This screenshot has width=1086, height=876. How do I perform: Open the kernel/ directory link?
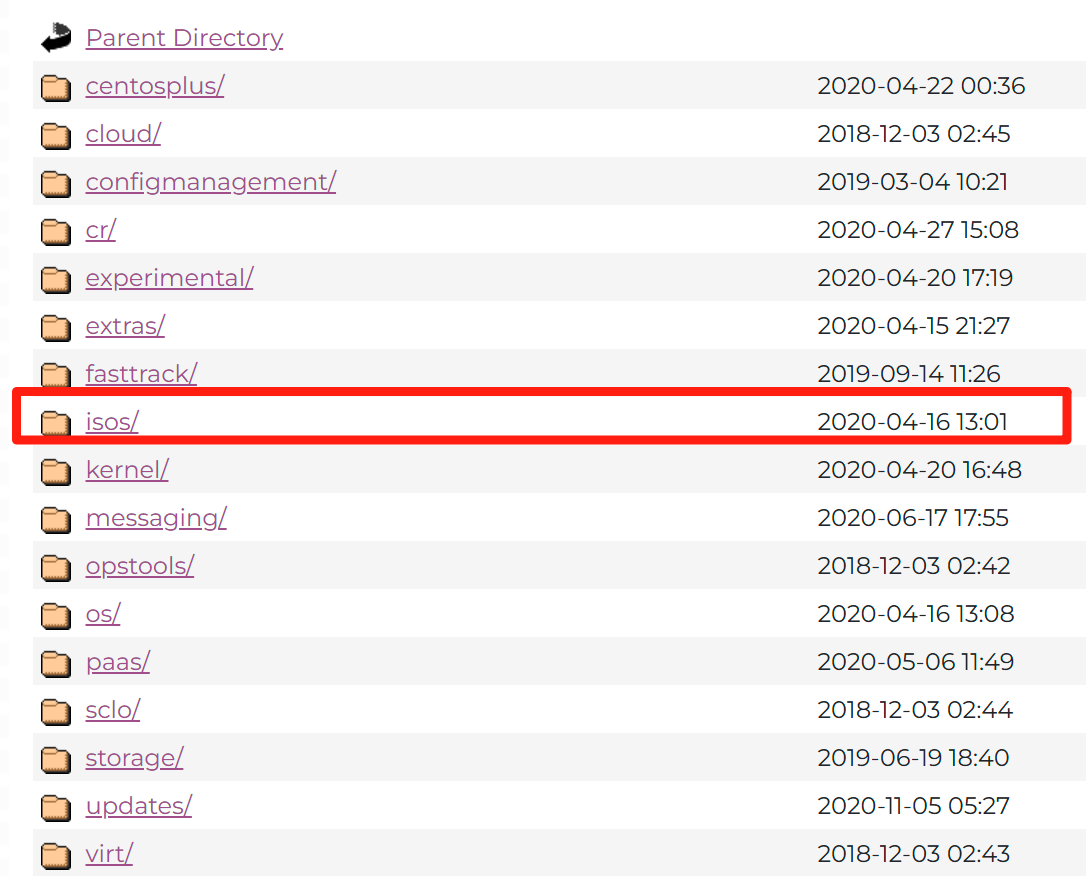pyautogui.click(x=127, y=470)
